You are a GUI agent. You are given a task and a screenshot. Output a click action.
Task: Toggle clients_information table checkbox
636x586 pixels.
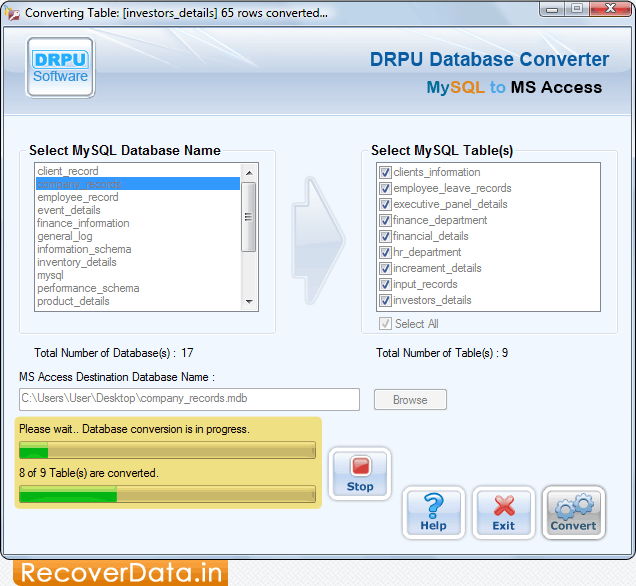coord(385,172)
